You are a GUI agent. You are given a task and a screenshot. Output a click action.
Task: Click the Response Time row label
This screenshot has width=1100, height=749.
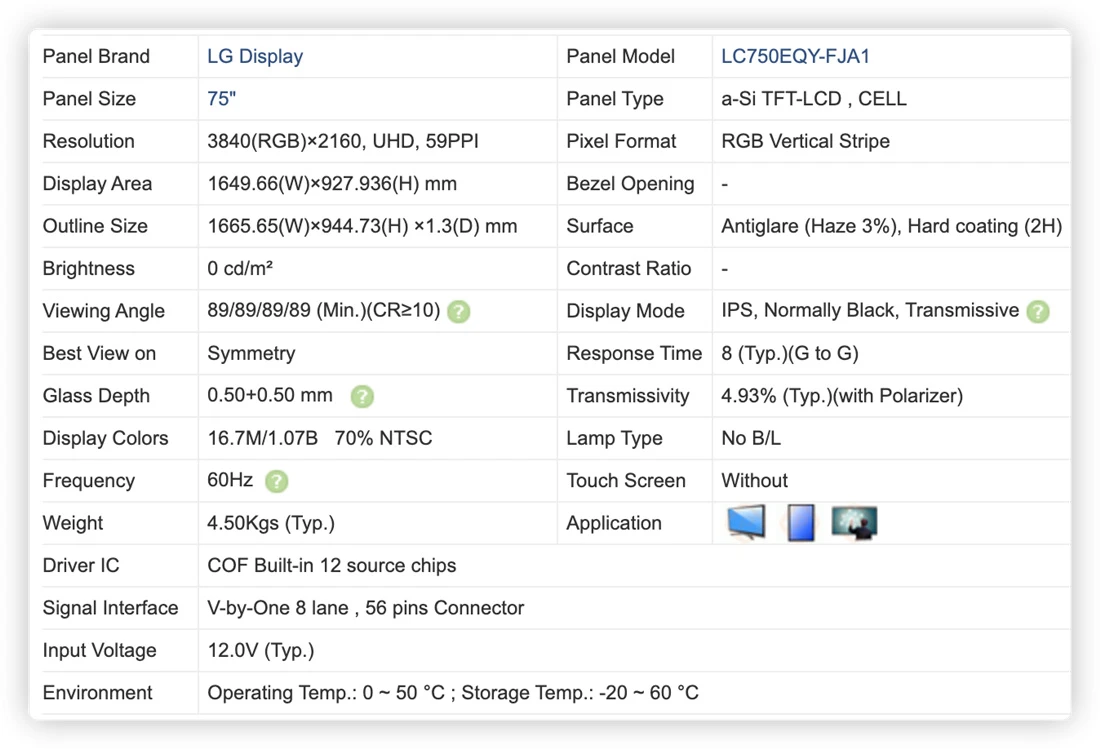(633, 353)
